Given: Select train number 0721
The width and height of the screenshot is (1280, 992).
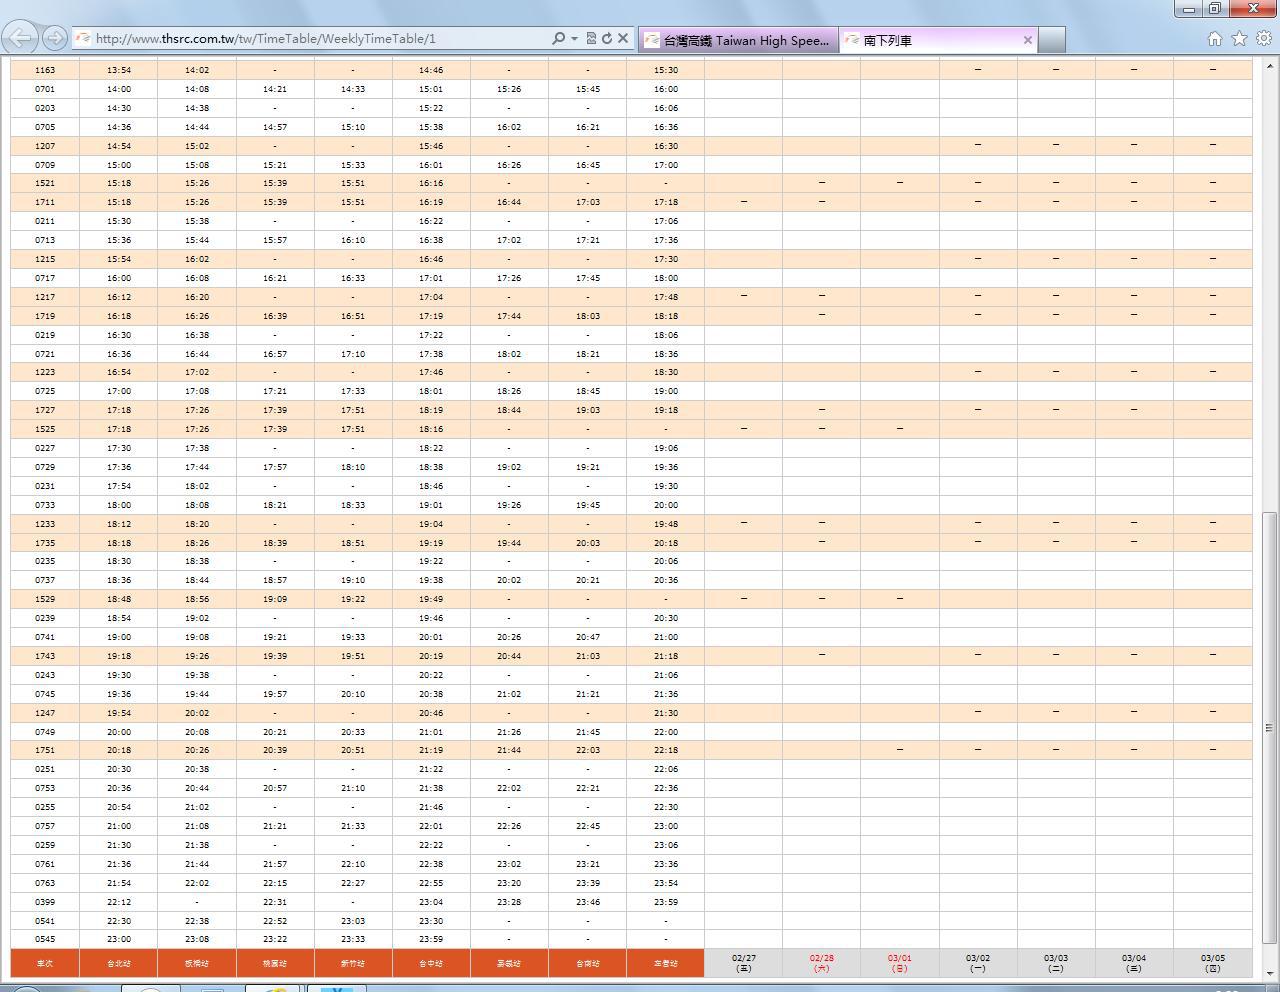Looking at the screenshot, I should pos(45,354).
